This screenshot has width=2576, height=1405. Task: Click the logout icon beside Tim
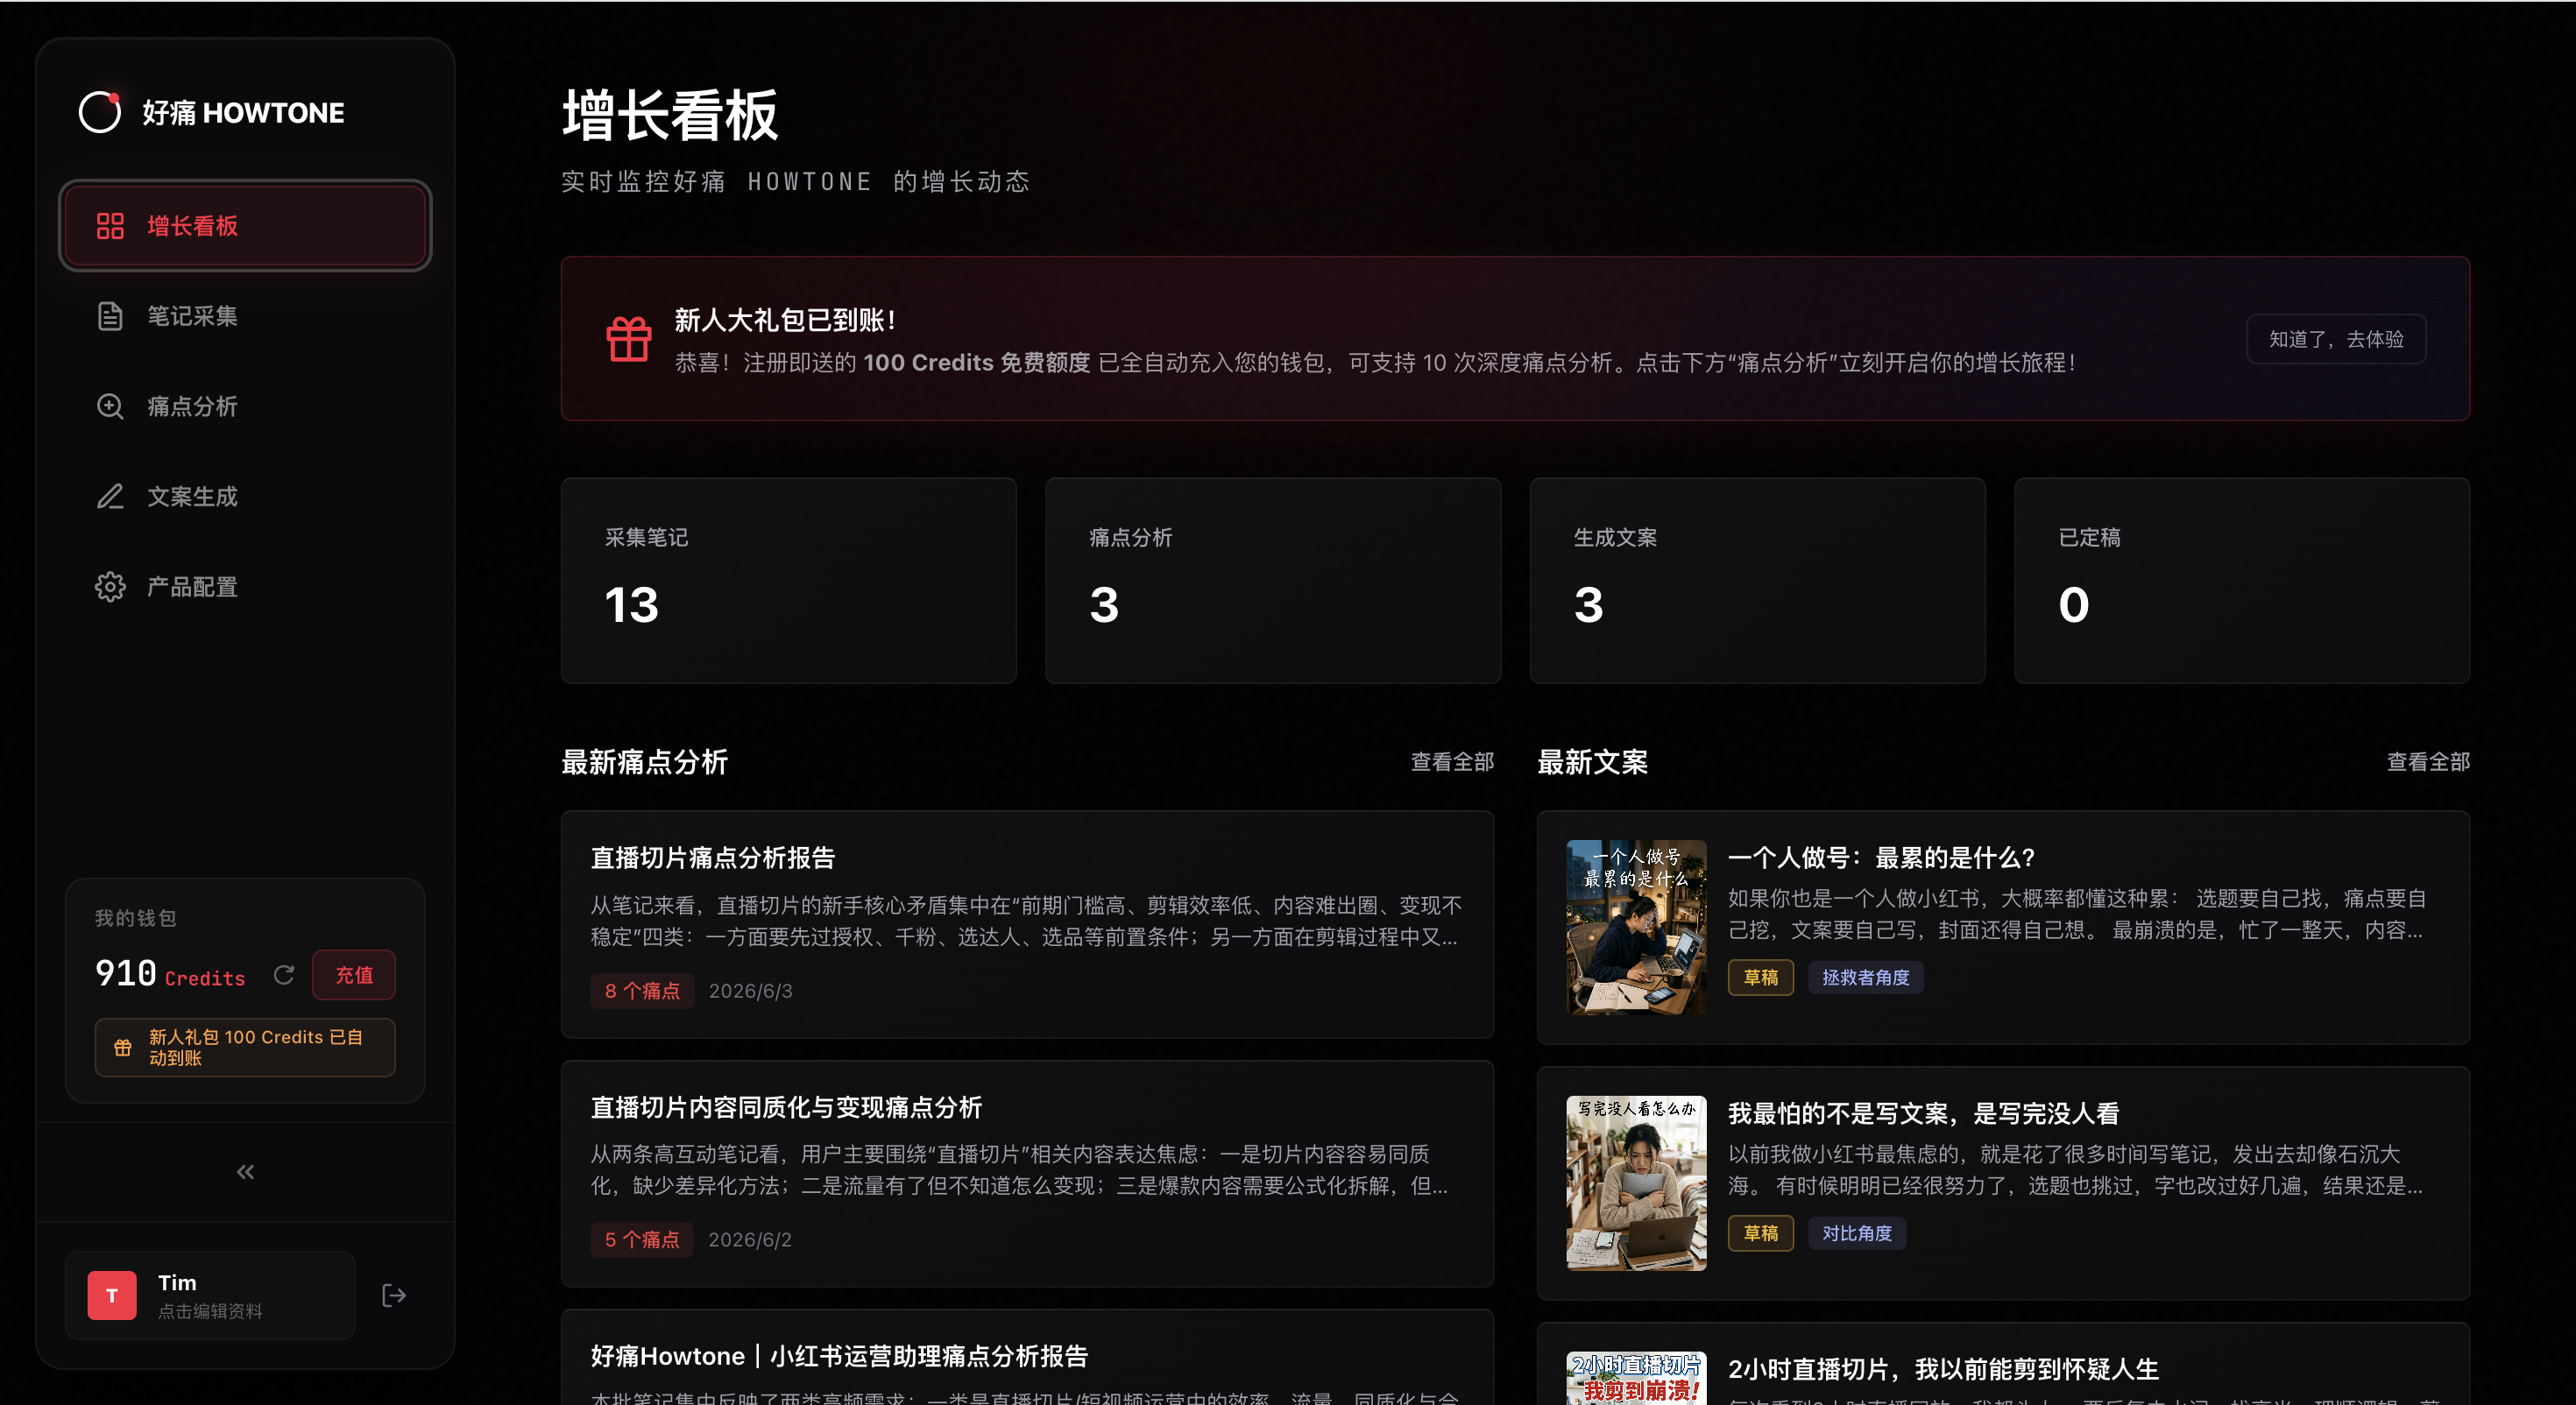coord(394,1295)
